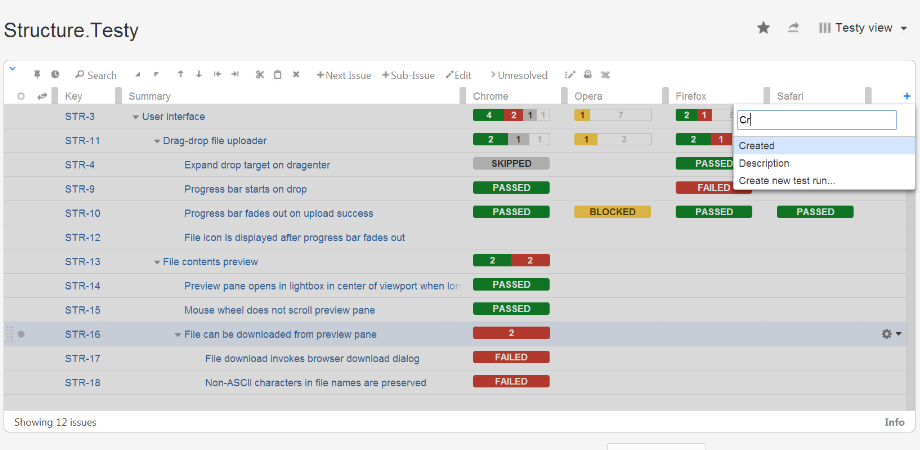Toggle the selection dot on STR-16
The image size is (920, 450).
(21, 334)
